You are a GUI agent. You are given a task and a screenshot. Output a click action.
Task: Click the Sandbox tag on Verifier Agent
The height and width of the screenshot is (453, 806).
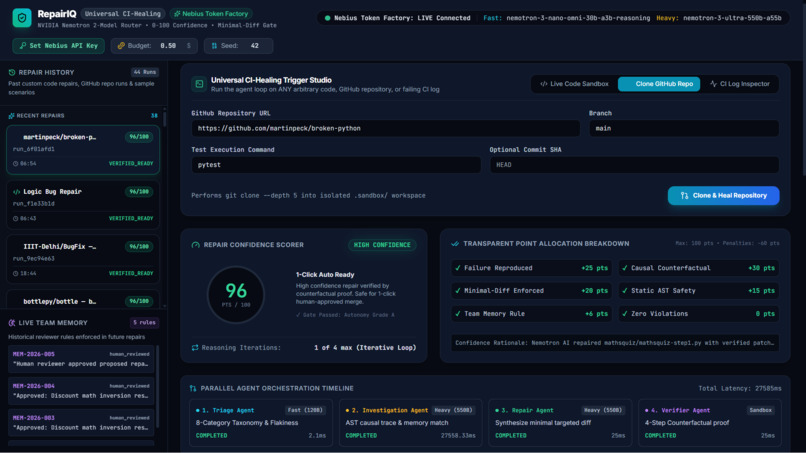[x=761, y=410]
